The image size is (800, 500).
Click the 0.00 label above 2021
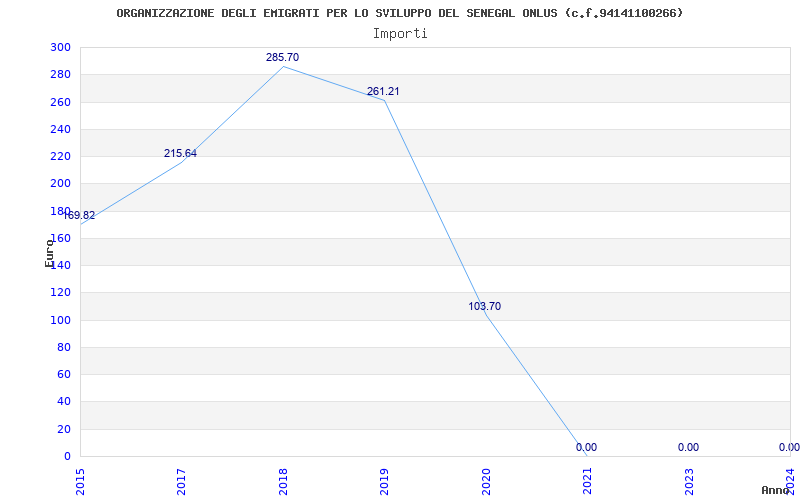(586, 447)
